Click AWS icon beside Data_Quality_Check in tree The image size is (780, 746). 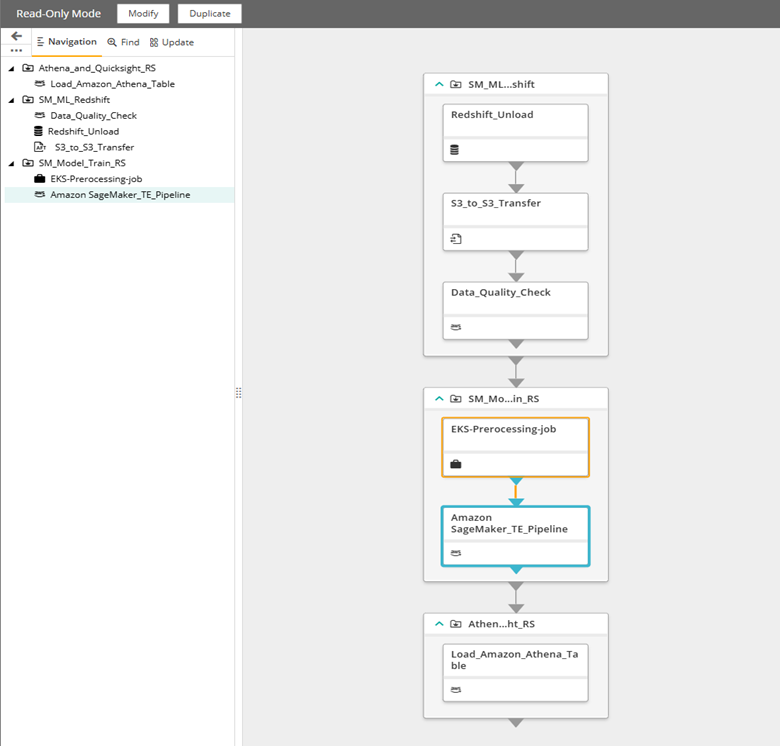[x=40, y=115]
